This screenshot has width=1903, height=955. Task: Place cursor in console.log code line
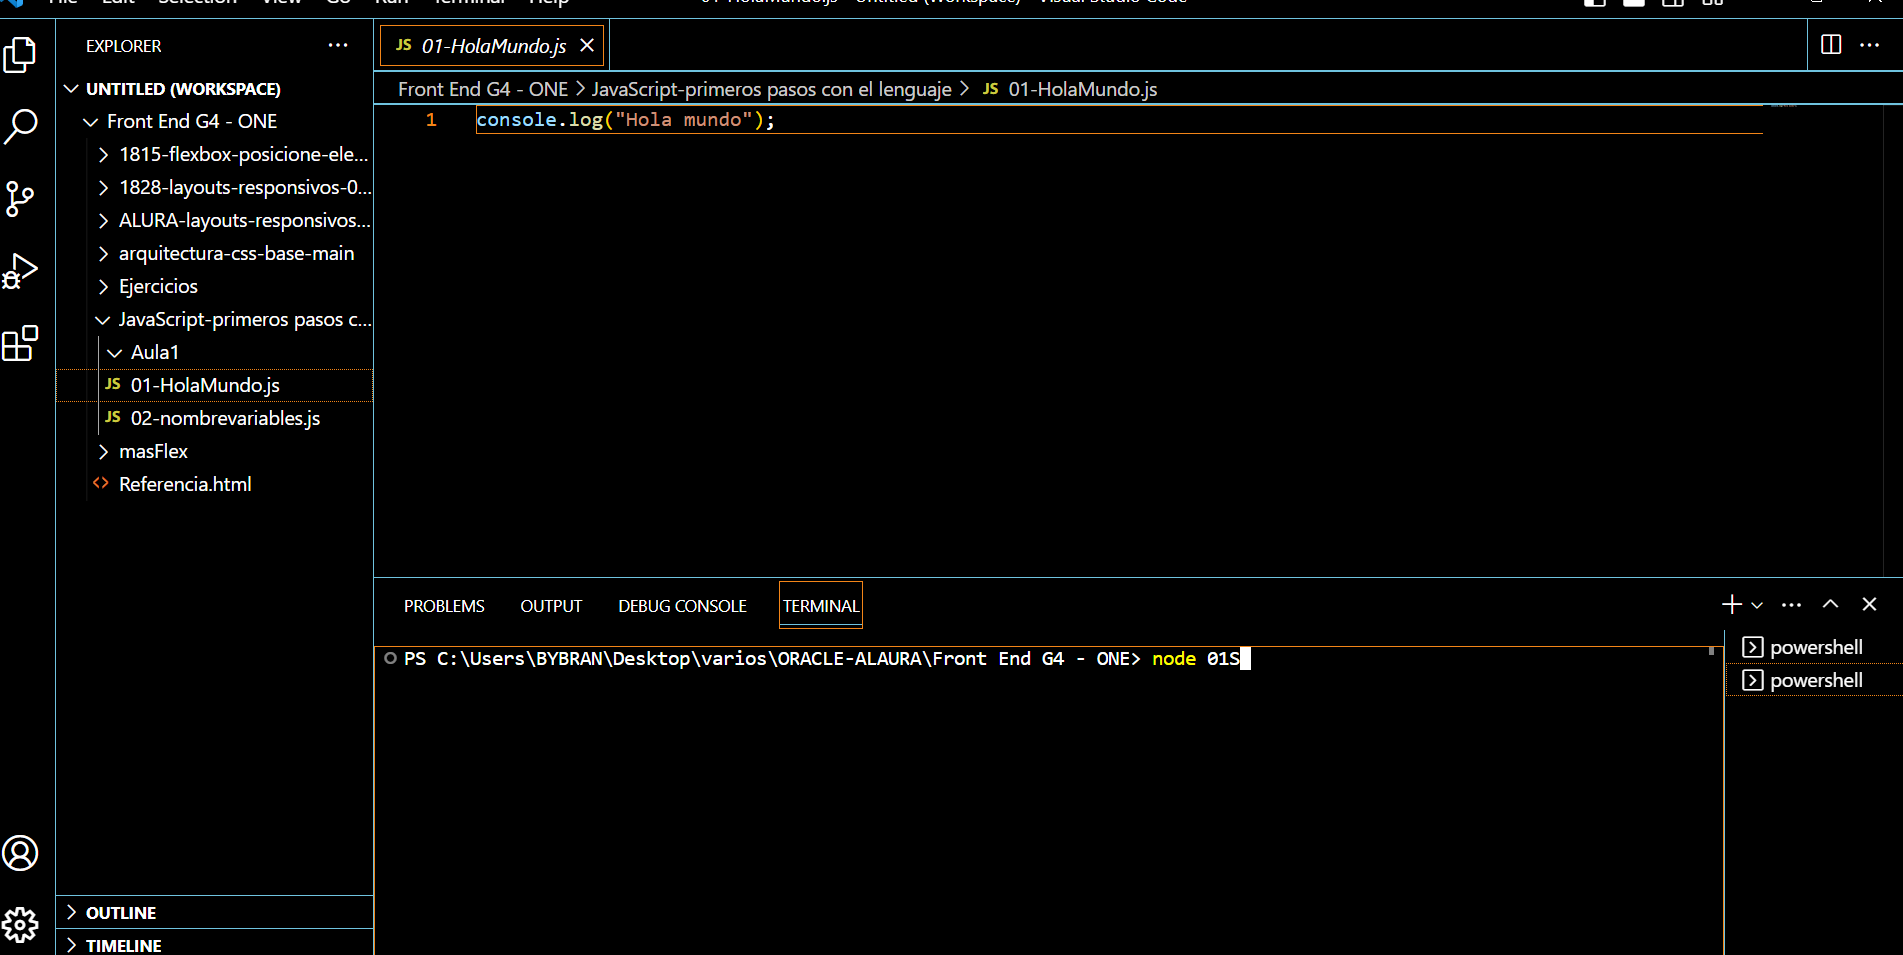625,120
